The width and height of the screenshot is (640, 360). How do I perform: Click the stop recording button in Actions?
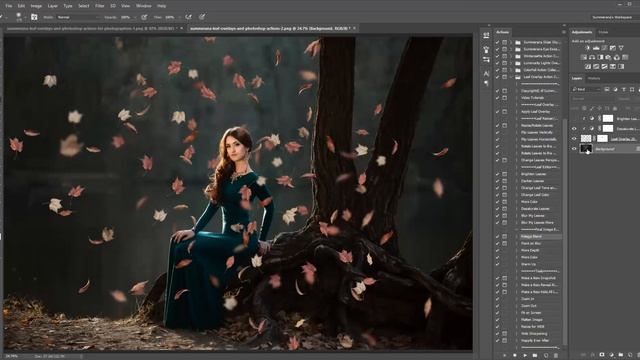tap(505, 356)
